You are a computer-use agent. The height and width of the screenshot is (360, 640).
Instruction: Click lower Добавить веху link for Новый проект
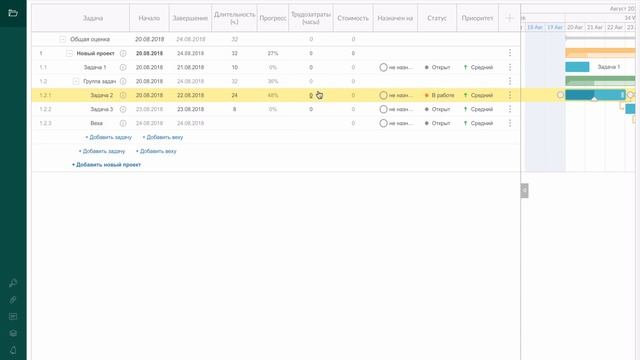point(156,151)
